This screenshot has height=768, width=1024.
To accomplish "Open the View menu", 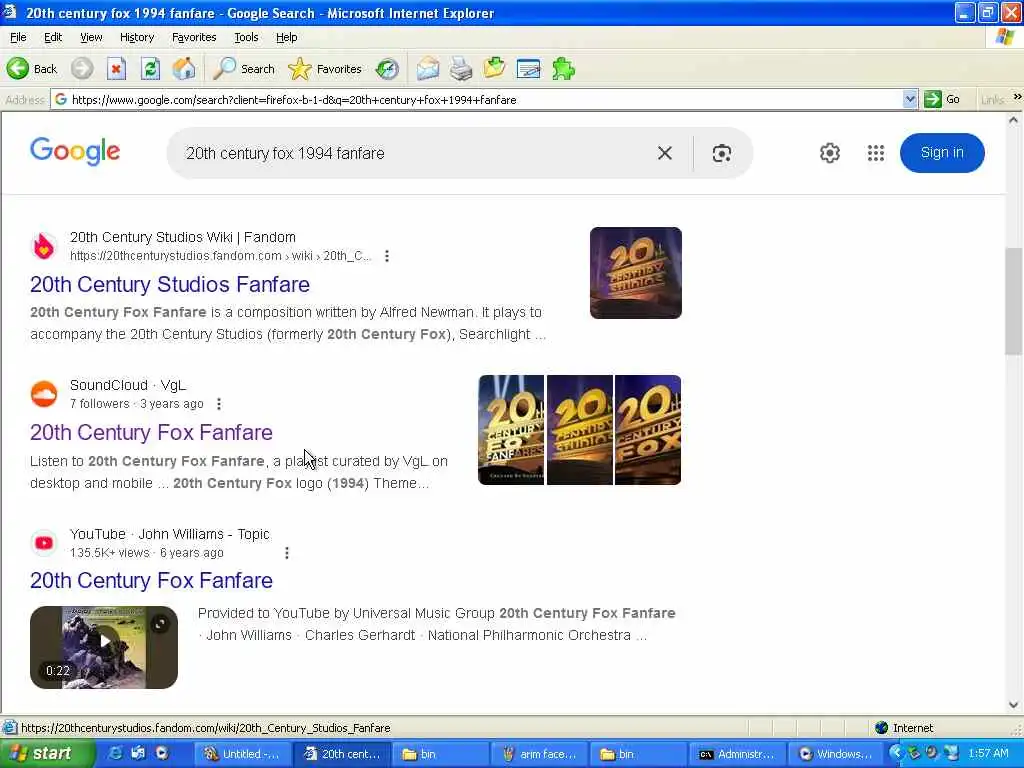I will click(91, 37).
